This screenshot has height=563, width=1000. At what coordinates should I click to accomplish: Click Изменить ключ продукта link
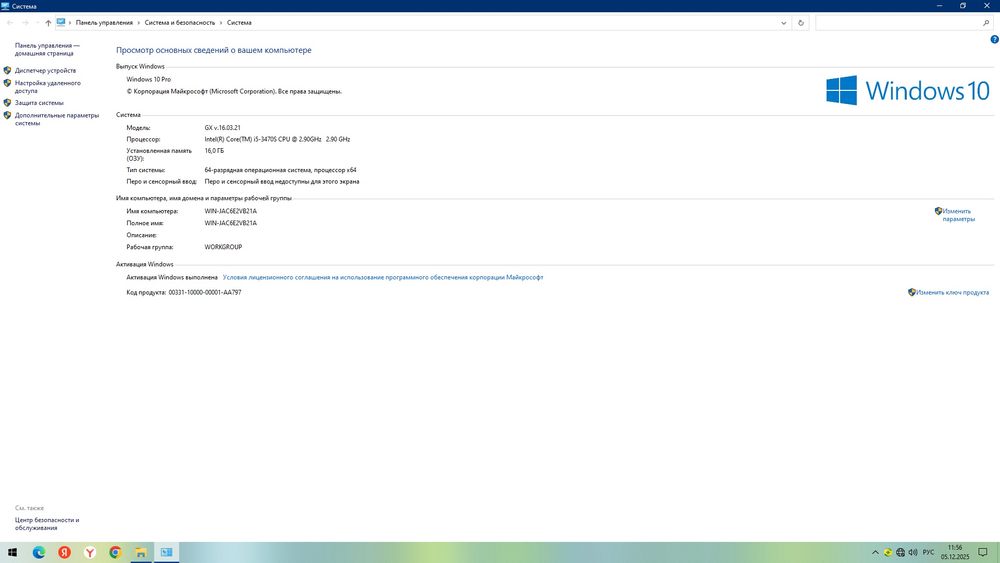point(952,292)
